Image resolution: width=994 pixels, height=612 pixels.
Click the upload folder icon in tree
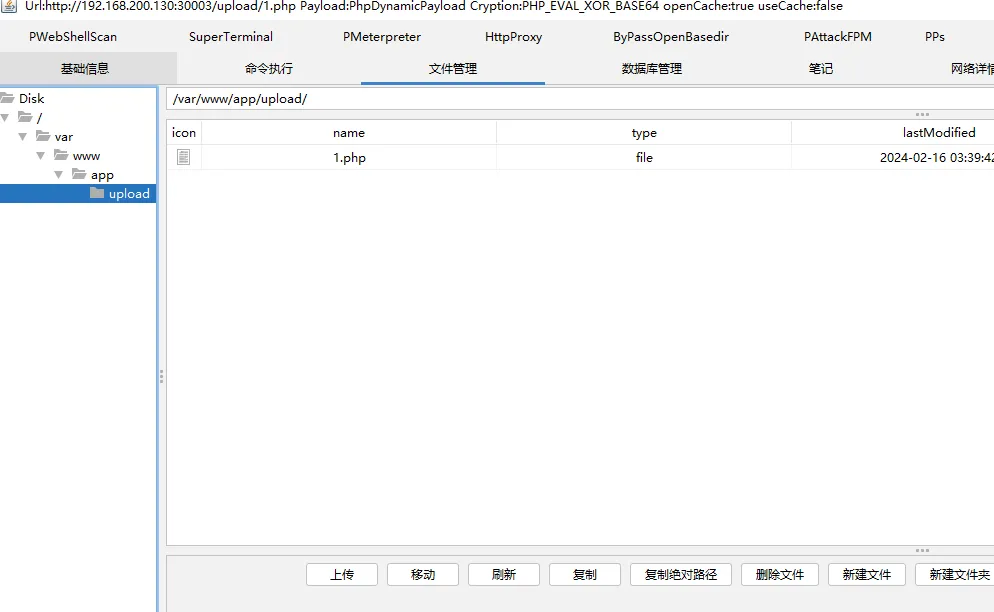(x=97, y=193)
